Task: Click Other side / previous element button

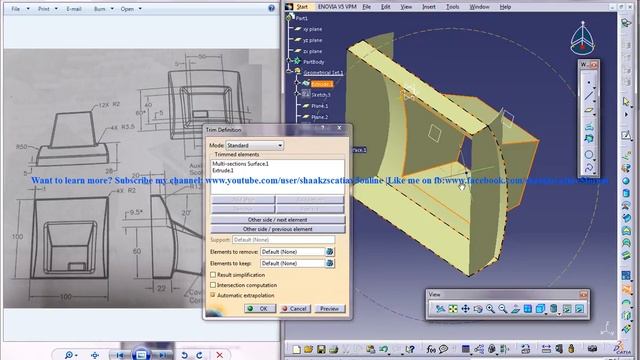Action: [278, 229]
